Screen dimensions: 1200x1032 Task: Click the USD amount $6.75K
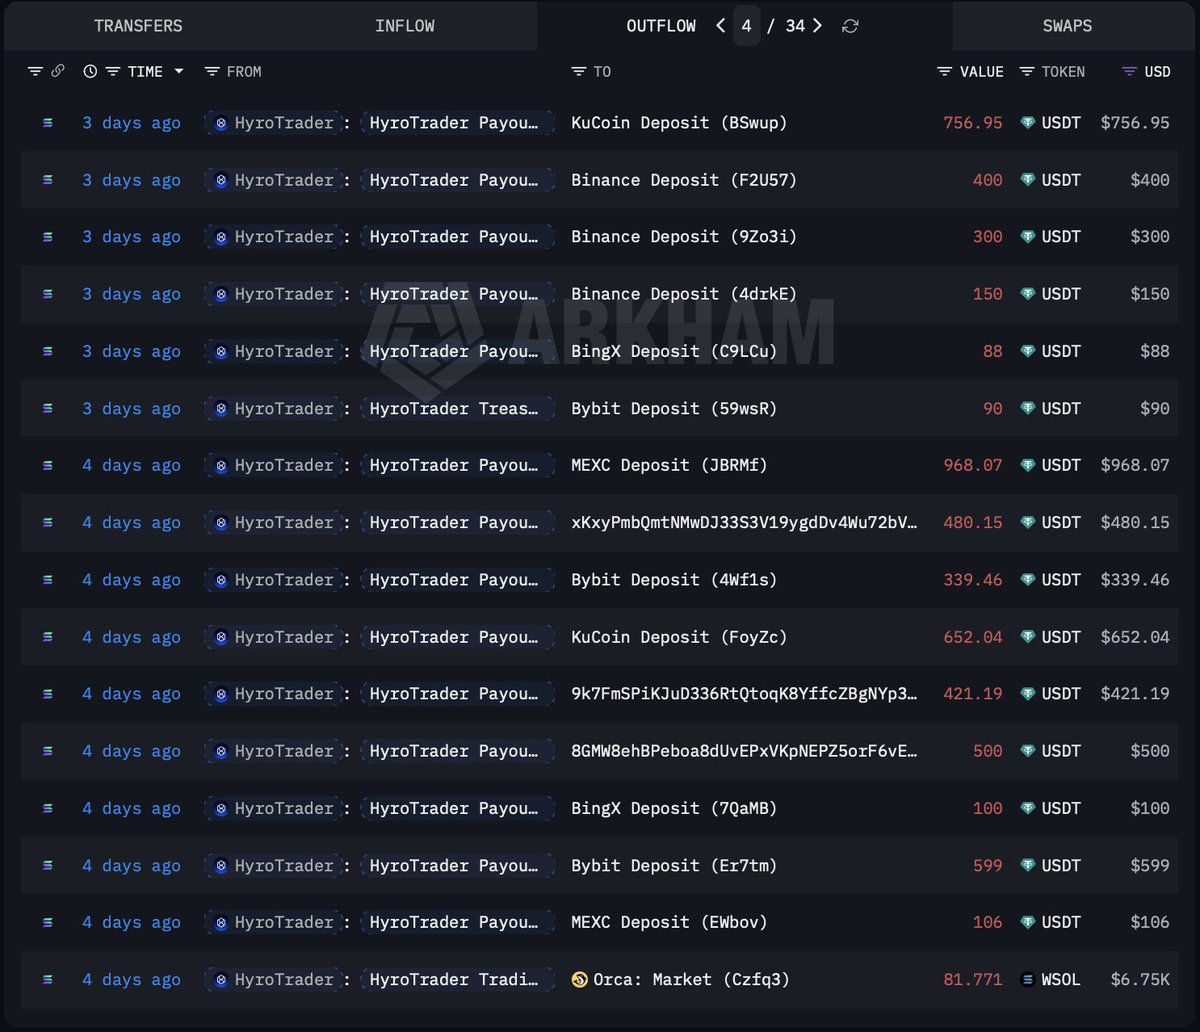tap(1140, 979)
